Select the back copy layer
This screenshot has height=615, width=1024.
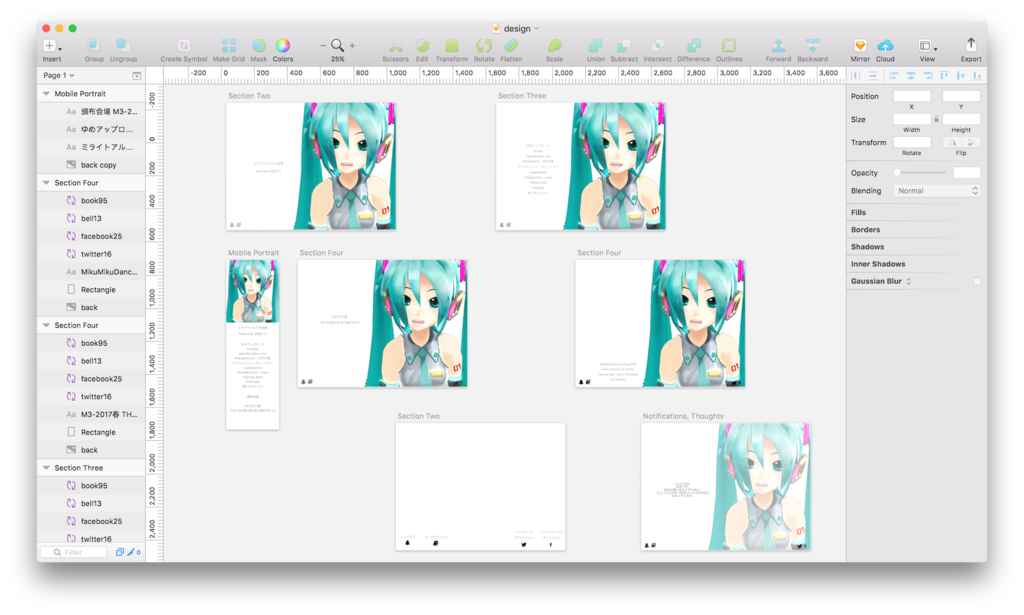point(91,165)
